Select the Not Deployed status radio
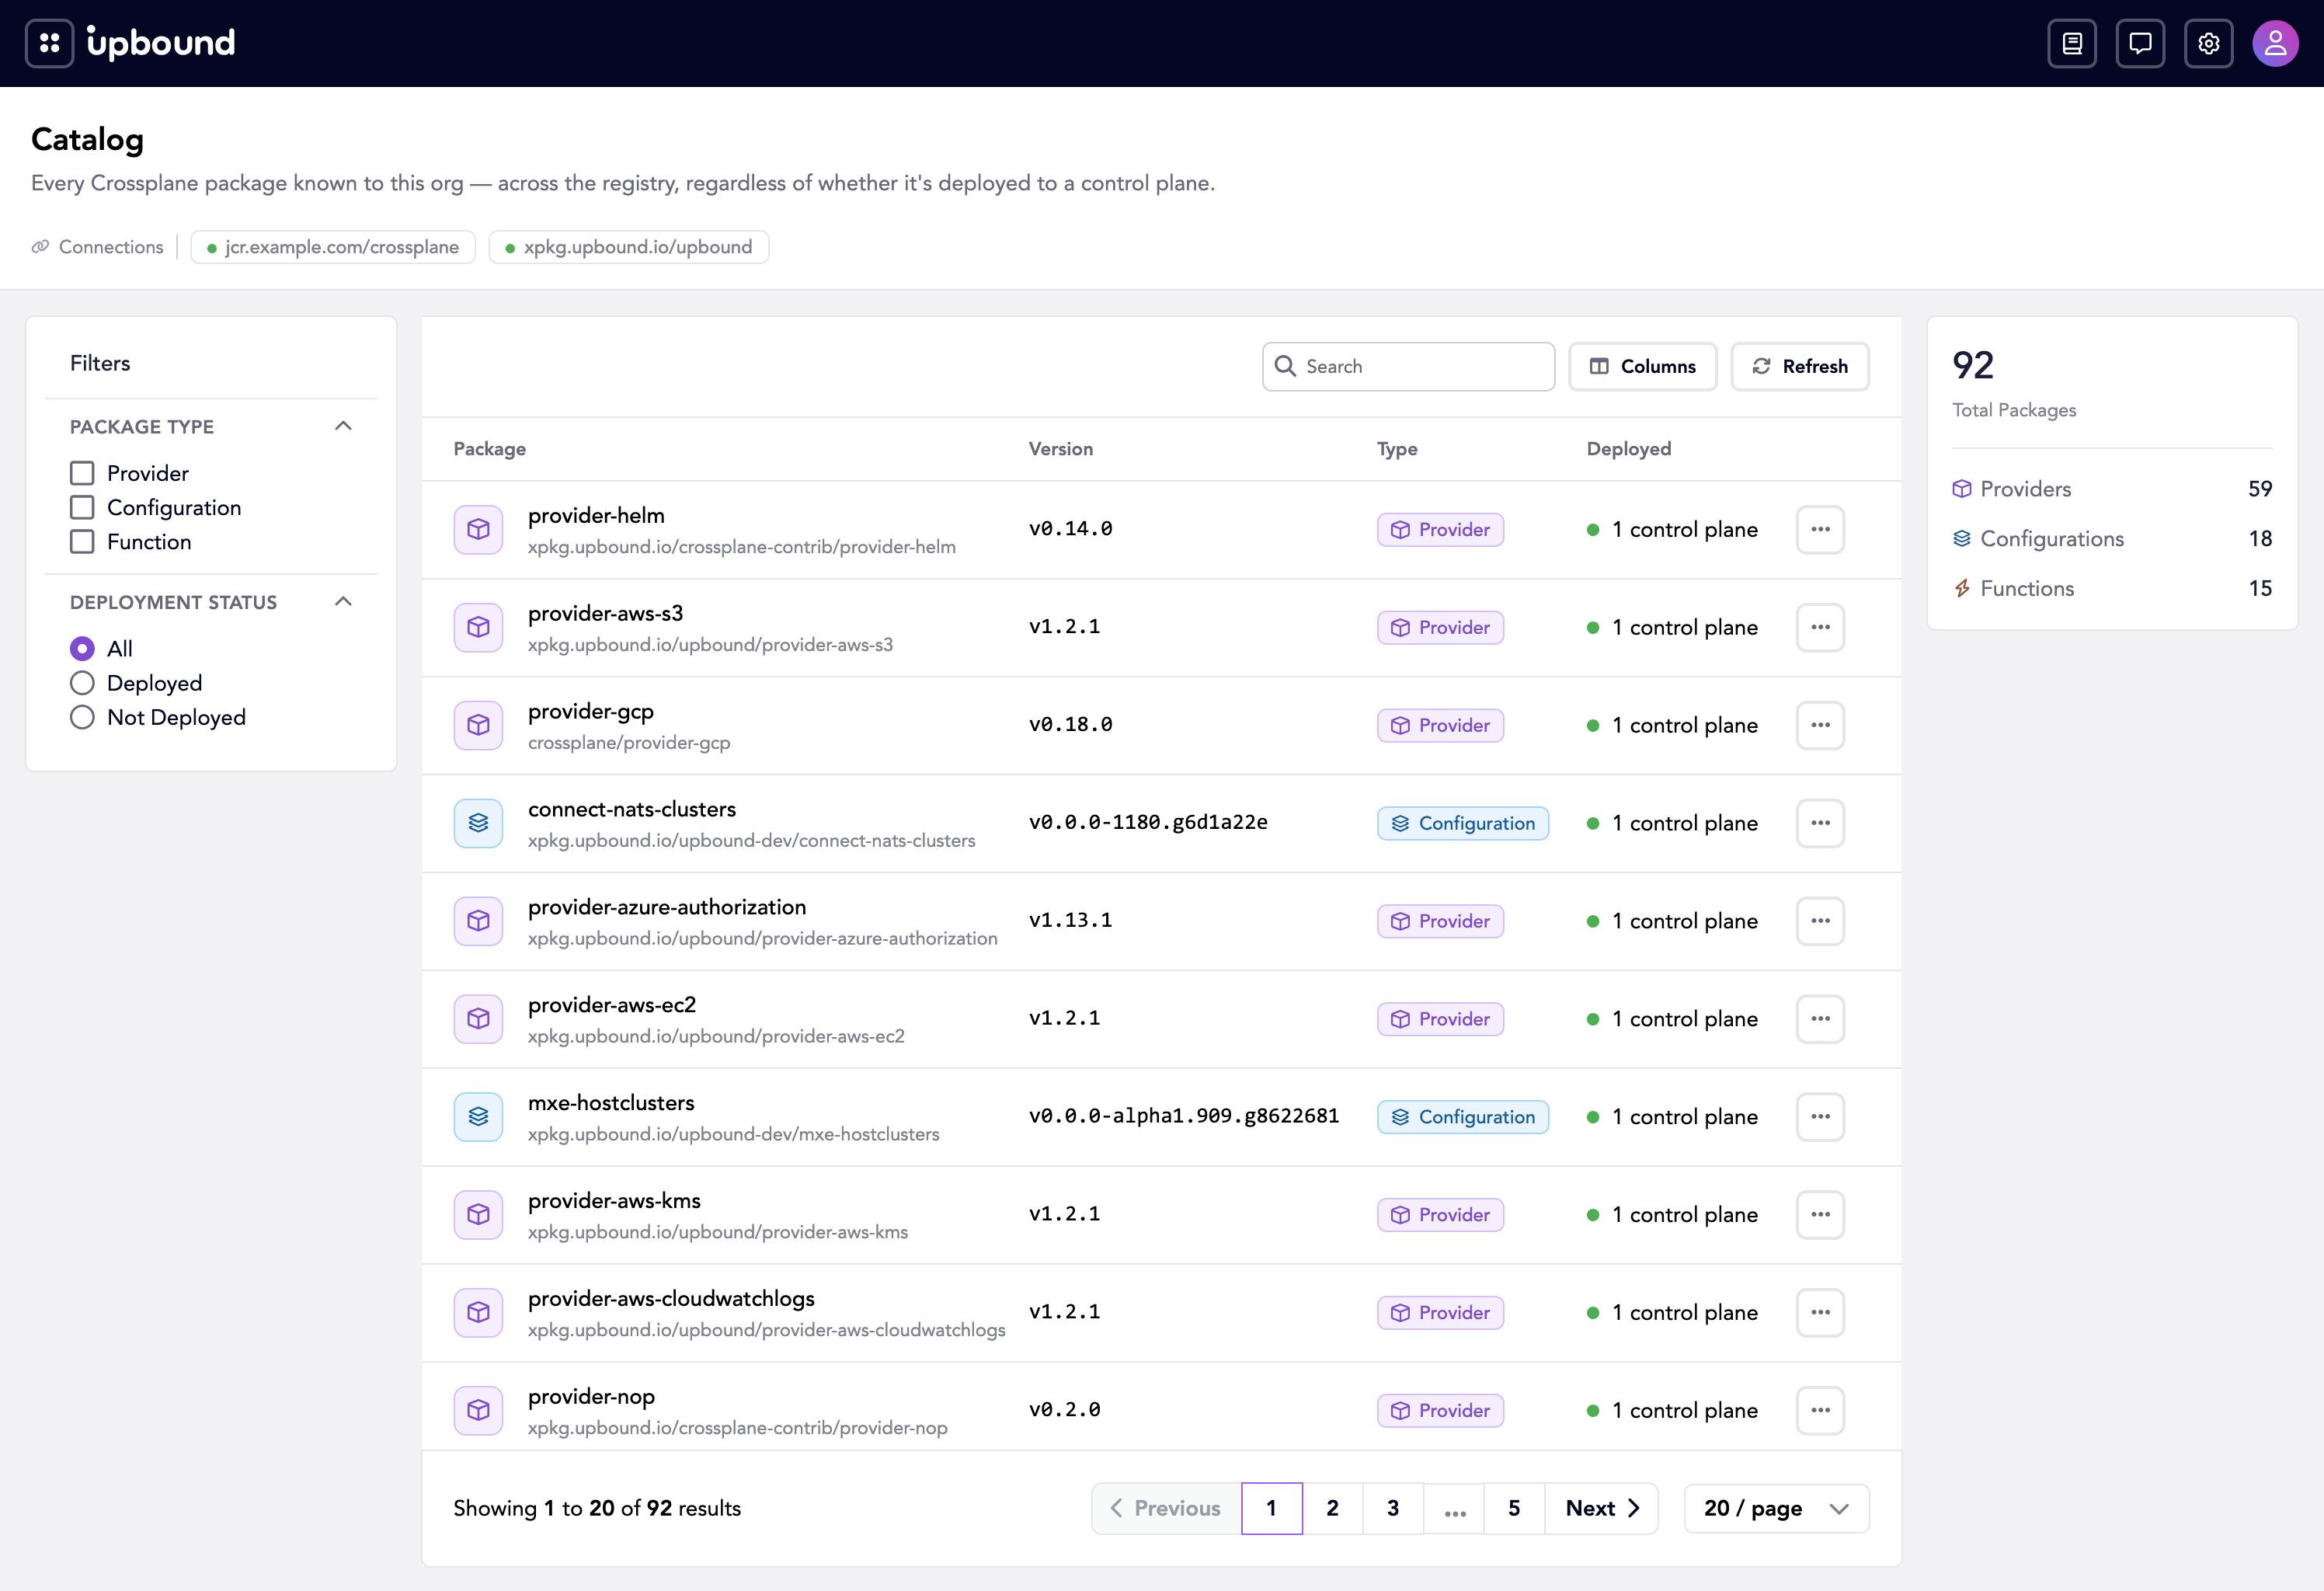This screenshot has width=2324, height=1591. pyautogui.click(x=82, y=717)
